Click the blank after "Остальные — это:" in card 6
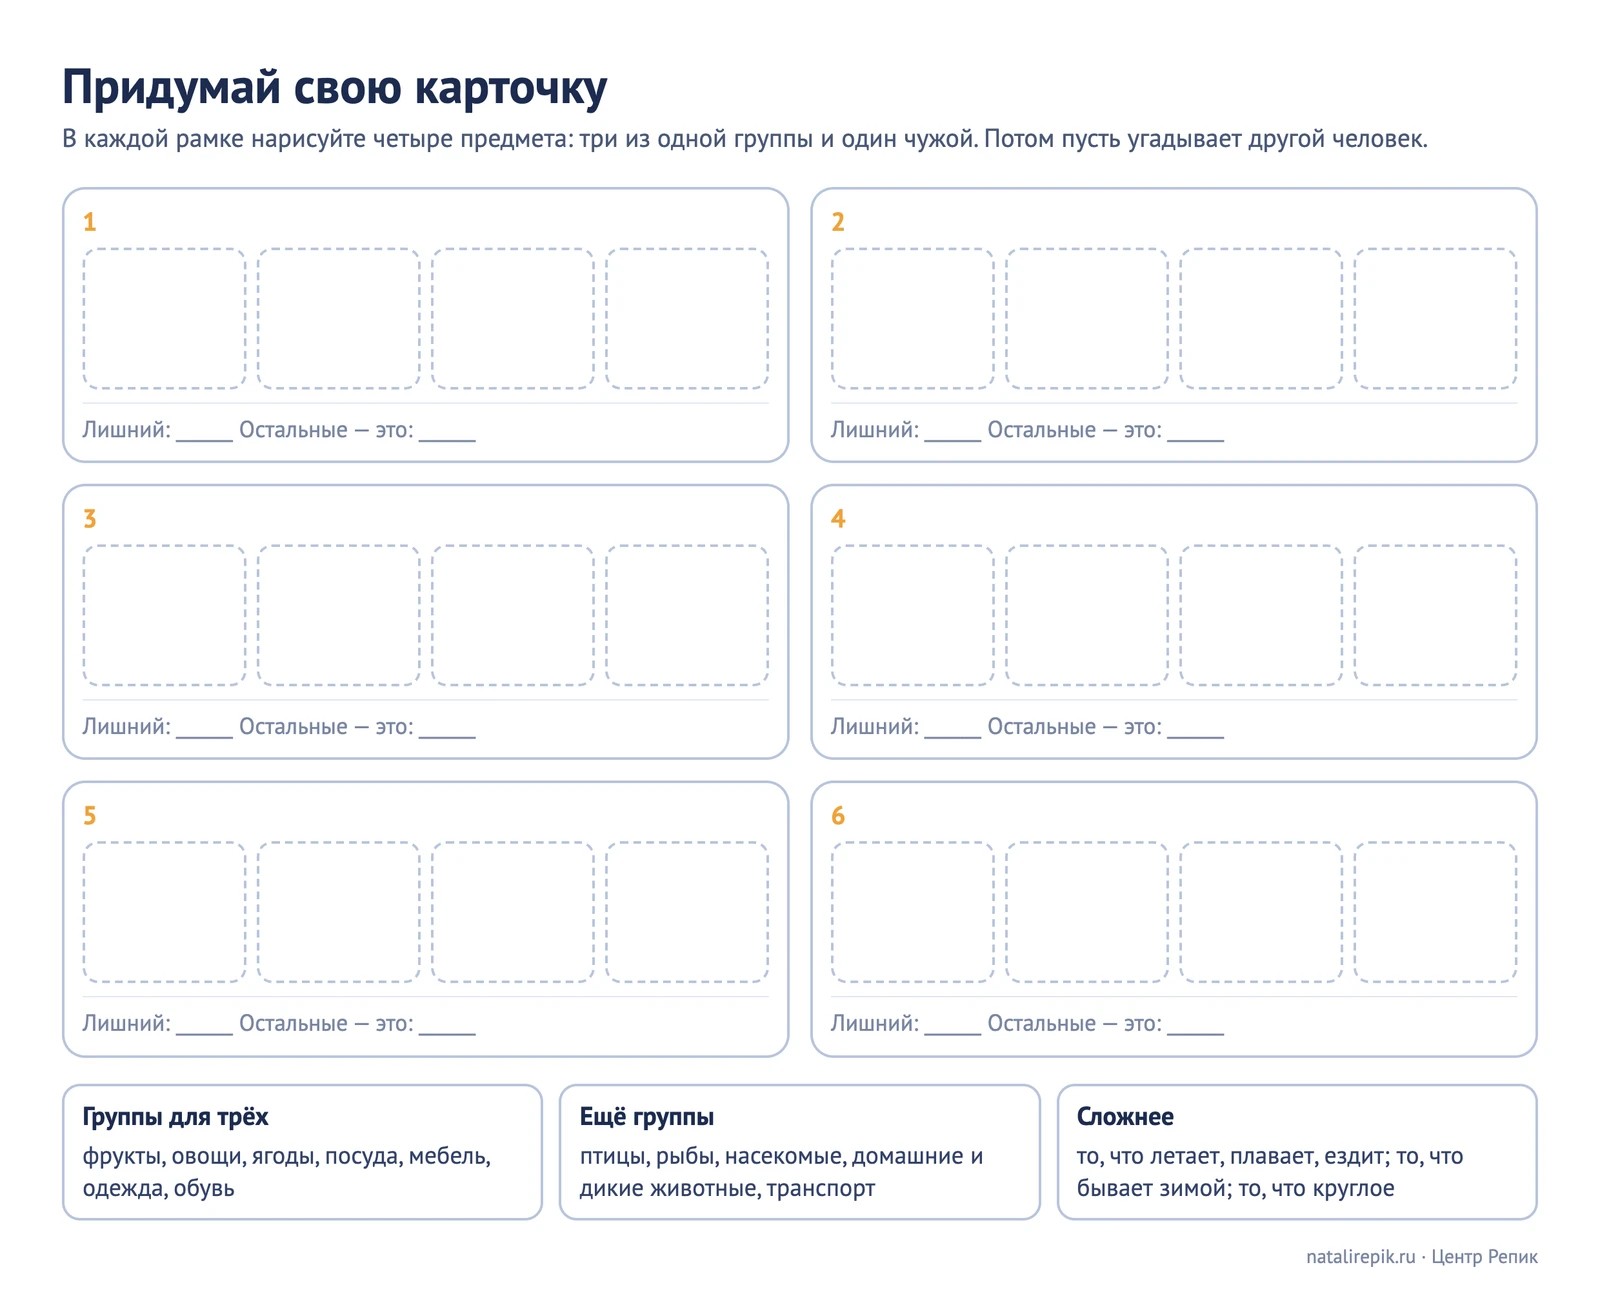Screen dimensions: 1600x1312 (1196, 1026)
